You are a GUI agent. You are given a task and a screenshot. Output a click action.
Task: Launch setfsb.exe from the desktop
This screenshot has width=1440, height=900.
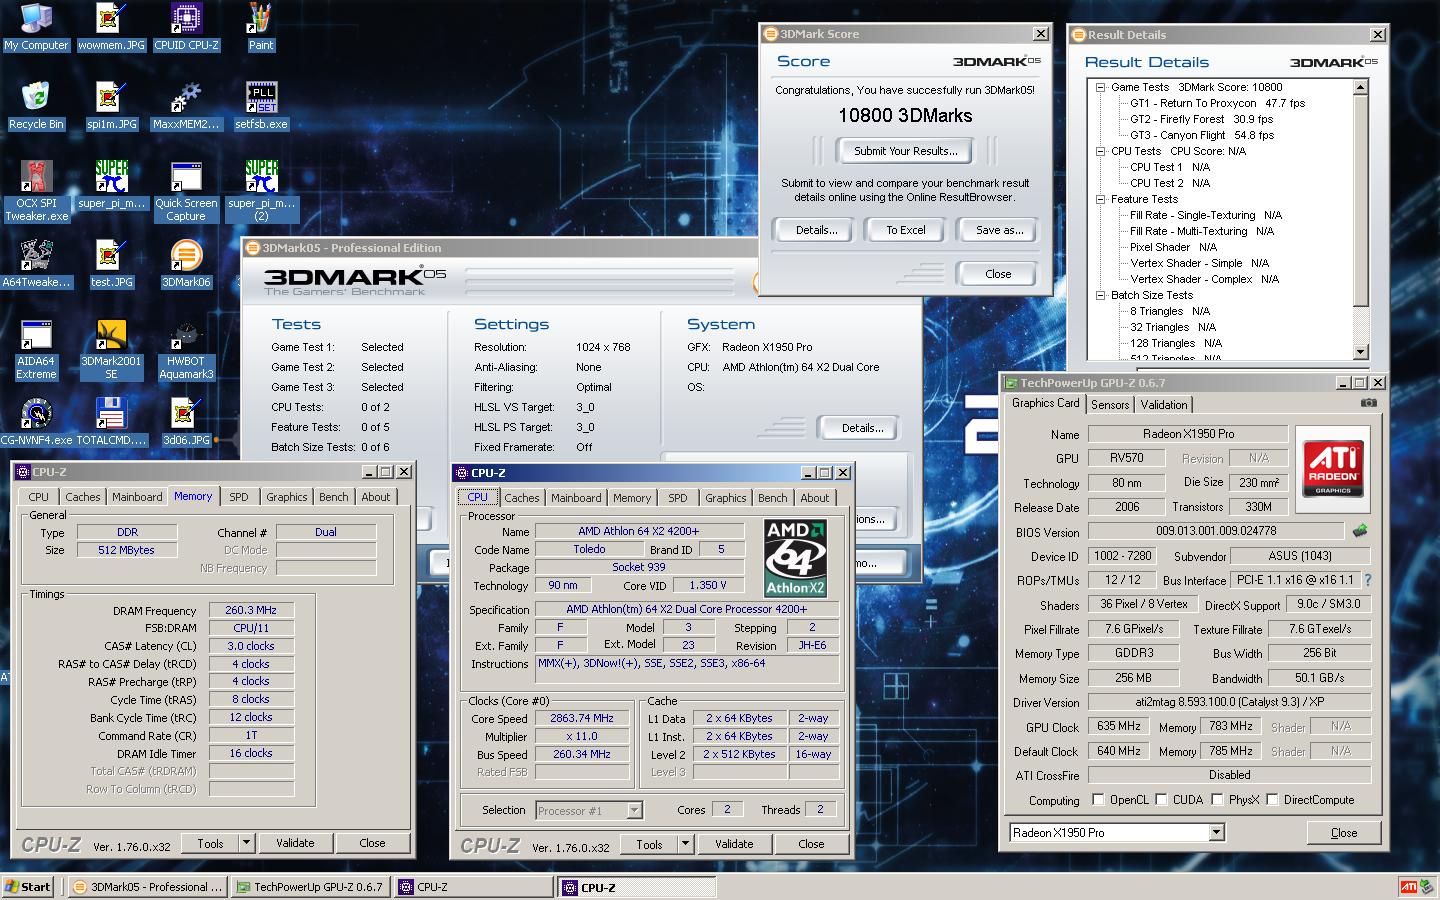(x=261, y=106)
